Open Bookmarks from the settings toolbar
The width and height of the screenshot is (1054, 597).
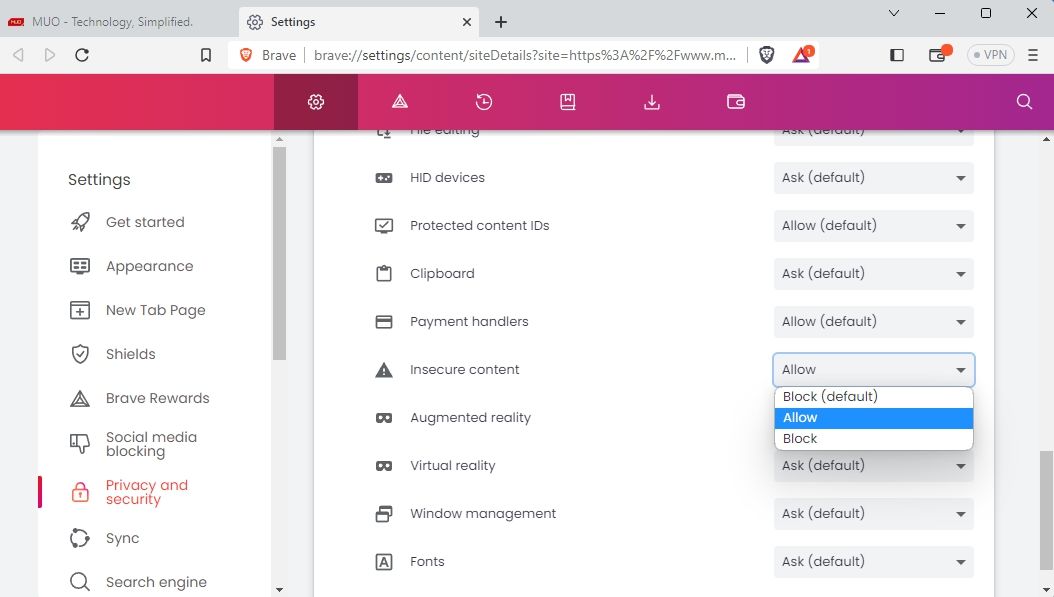(568, 102)
